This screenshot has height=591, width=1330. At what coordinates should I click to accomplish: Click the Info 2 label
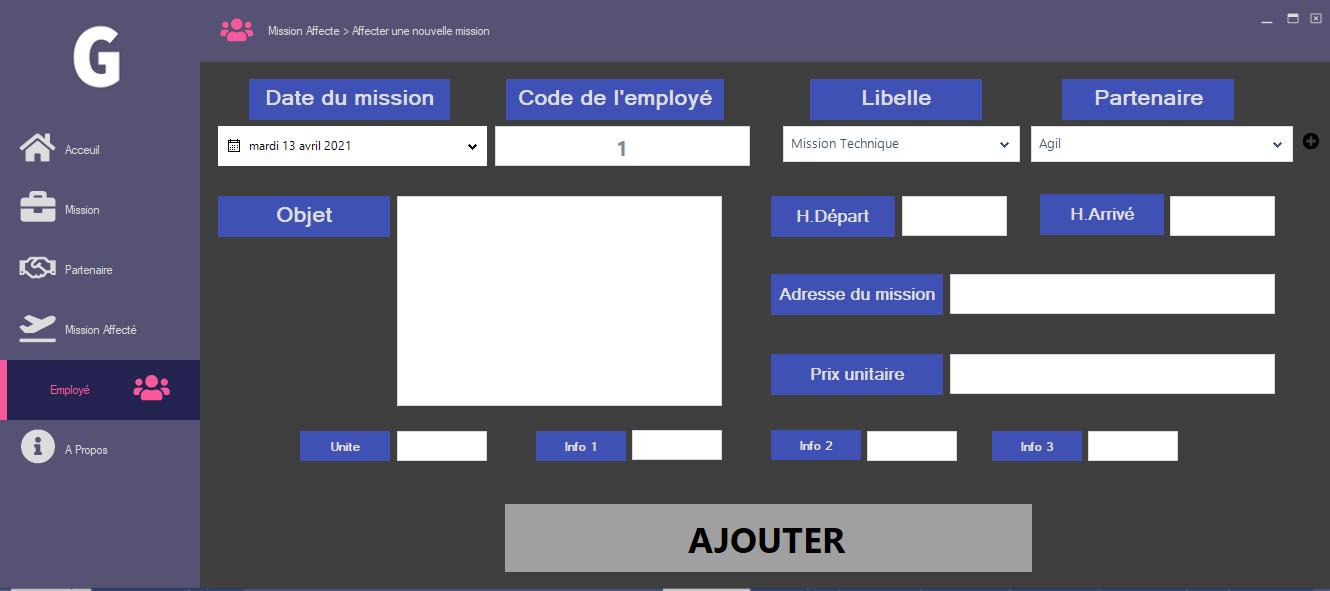pyautogui.click(x=816, y=445)
